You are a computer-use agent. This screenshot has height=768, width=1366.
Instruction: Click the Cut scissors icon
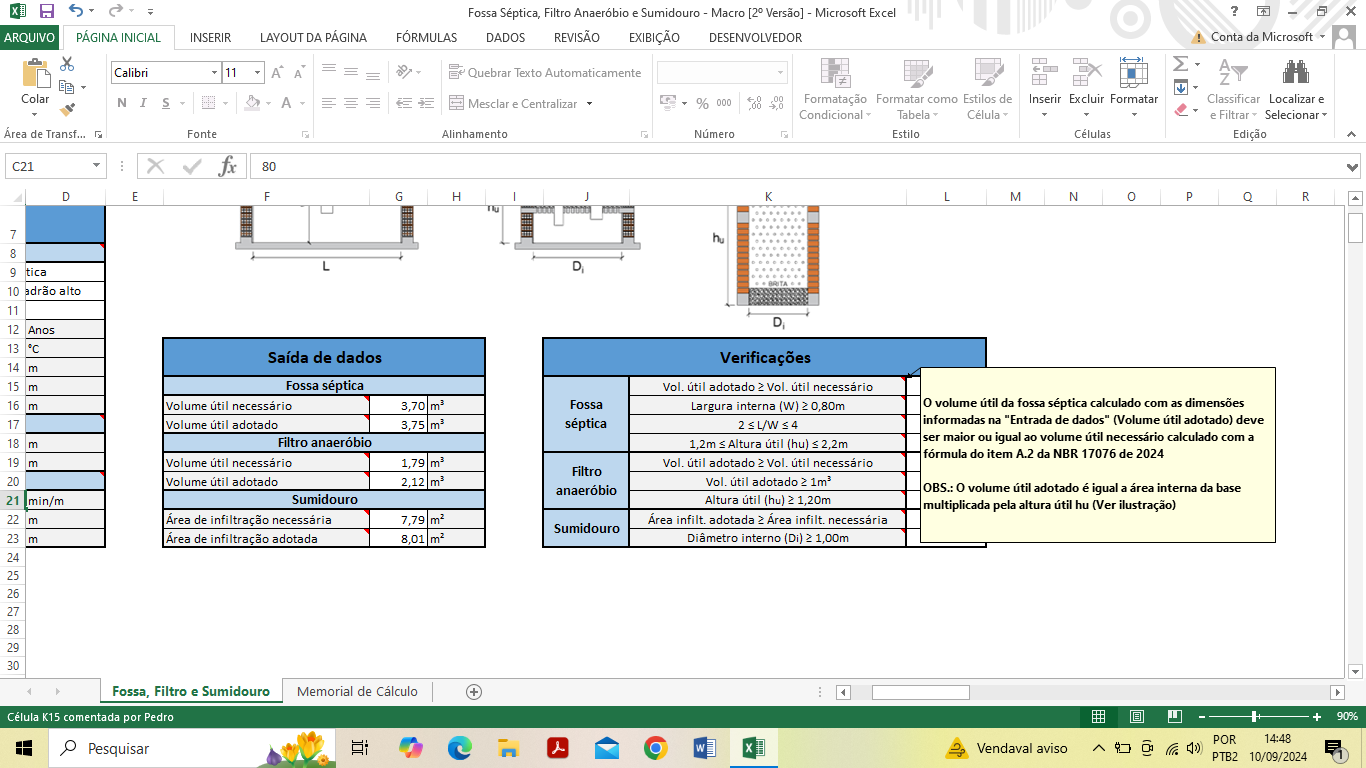point(68,64)
